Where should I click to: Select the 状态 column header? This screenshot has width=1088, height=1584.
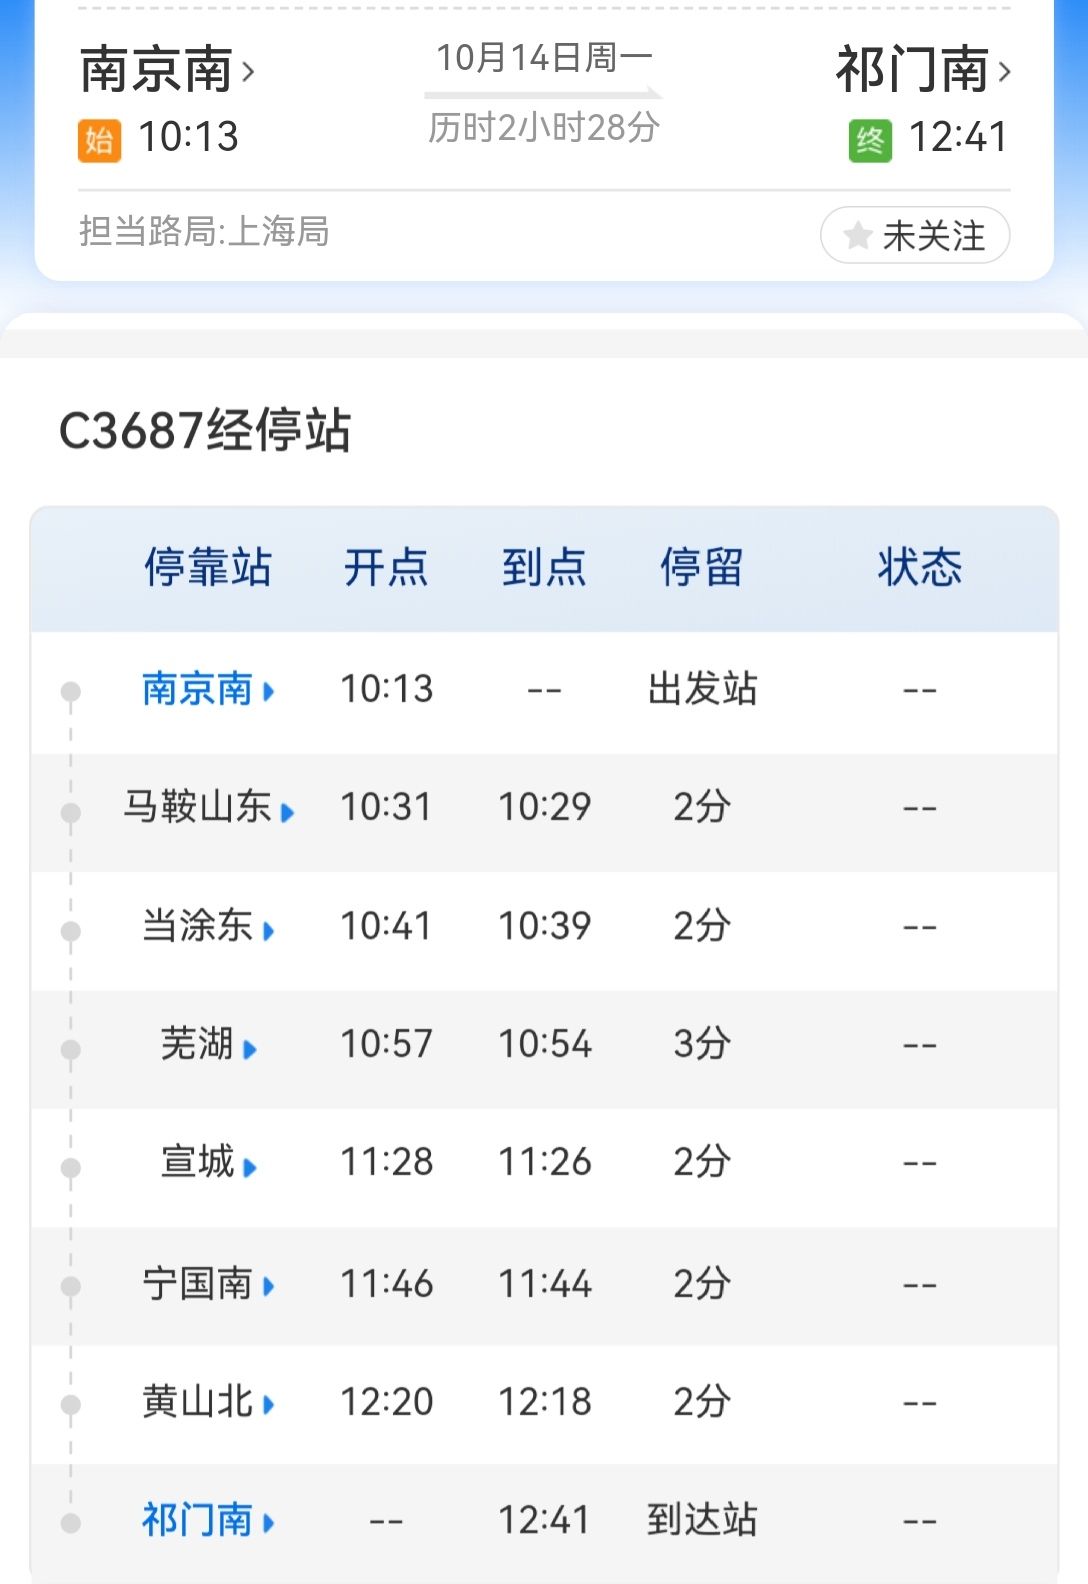(x=920, y=567)
